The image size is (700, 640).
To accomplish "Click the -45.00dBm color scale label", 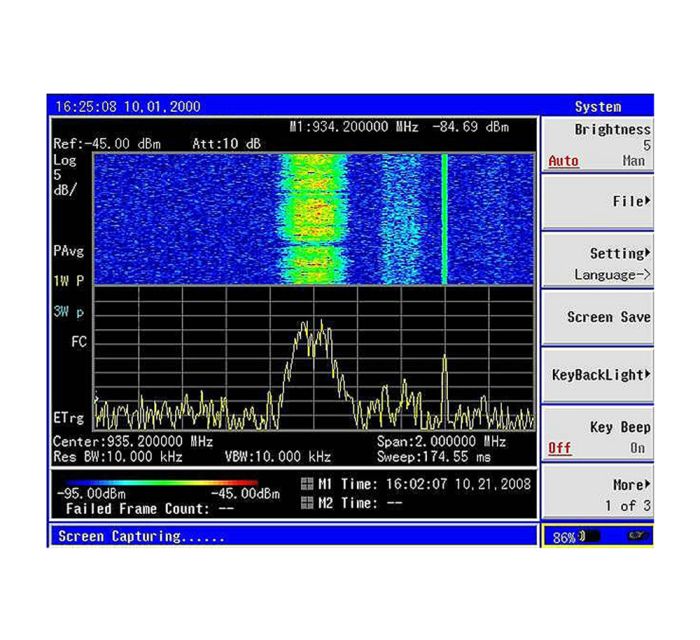I will (x=245, y=494).
